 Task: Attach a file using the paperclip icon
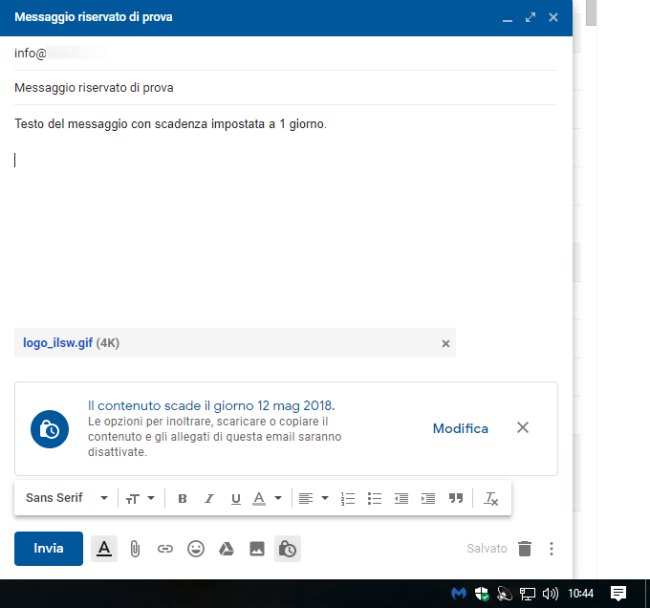point(135,548)
